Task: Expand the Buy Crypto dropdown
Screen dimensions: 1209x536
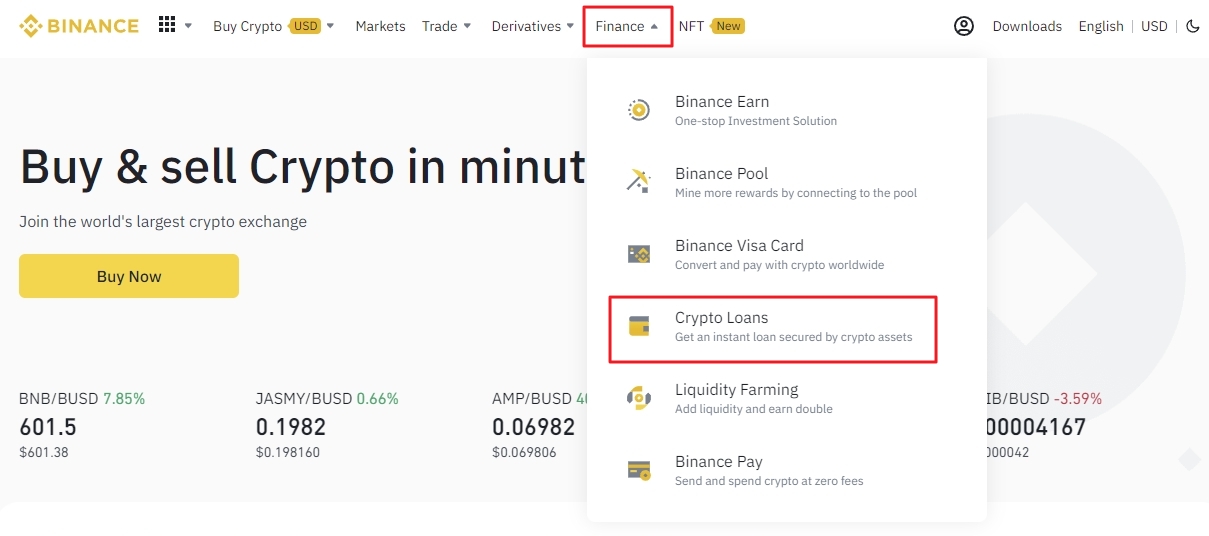Action: pos(273,26)
